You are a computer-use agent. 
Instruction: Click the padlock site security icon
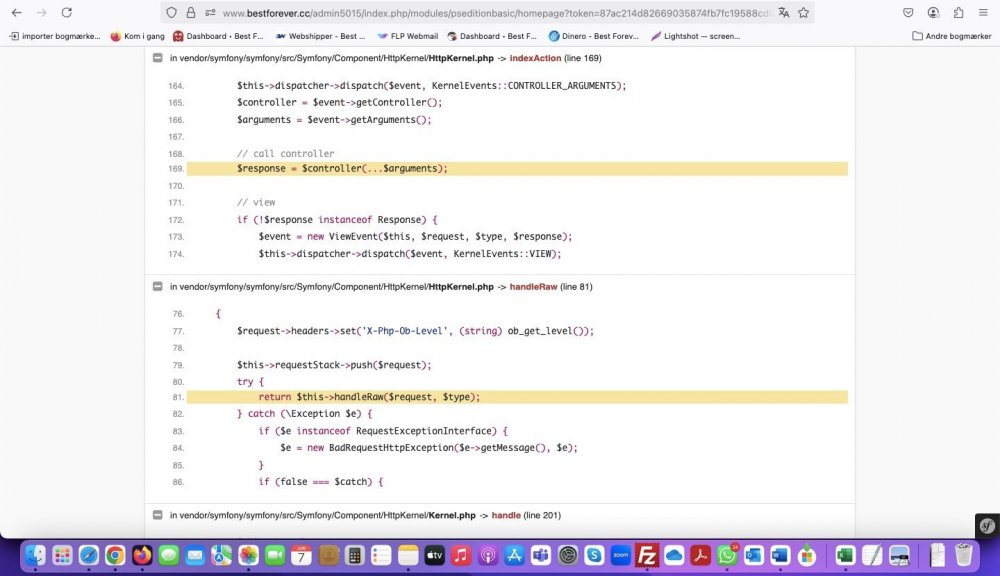pos(191,12)
